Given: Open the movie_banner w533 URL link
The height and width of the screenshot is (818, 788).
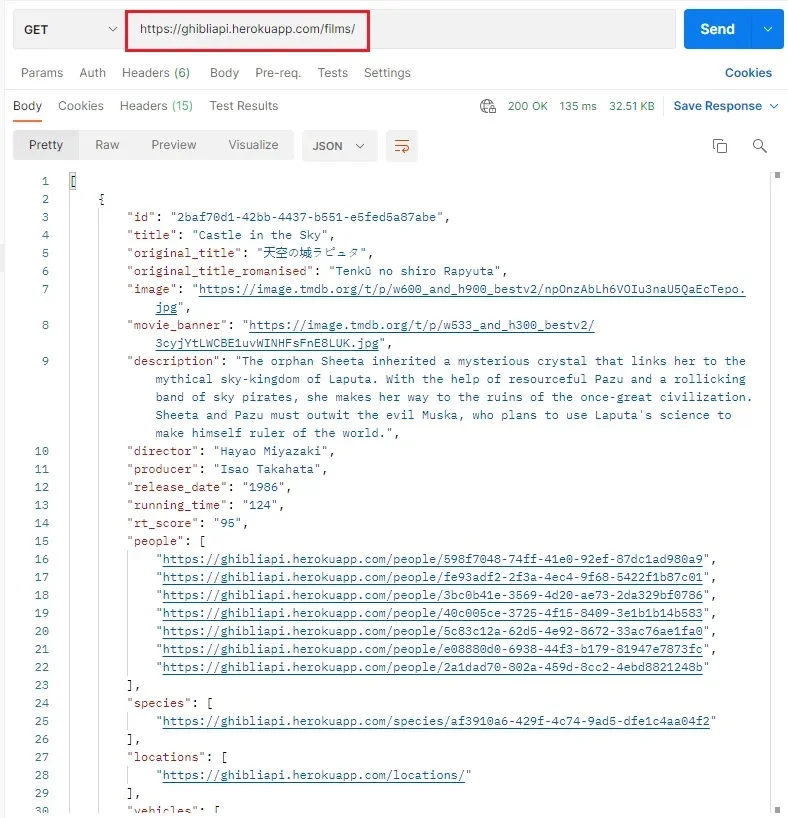Looking at the screenshot, I should click(421, 325).
